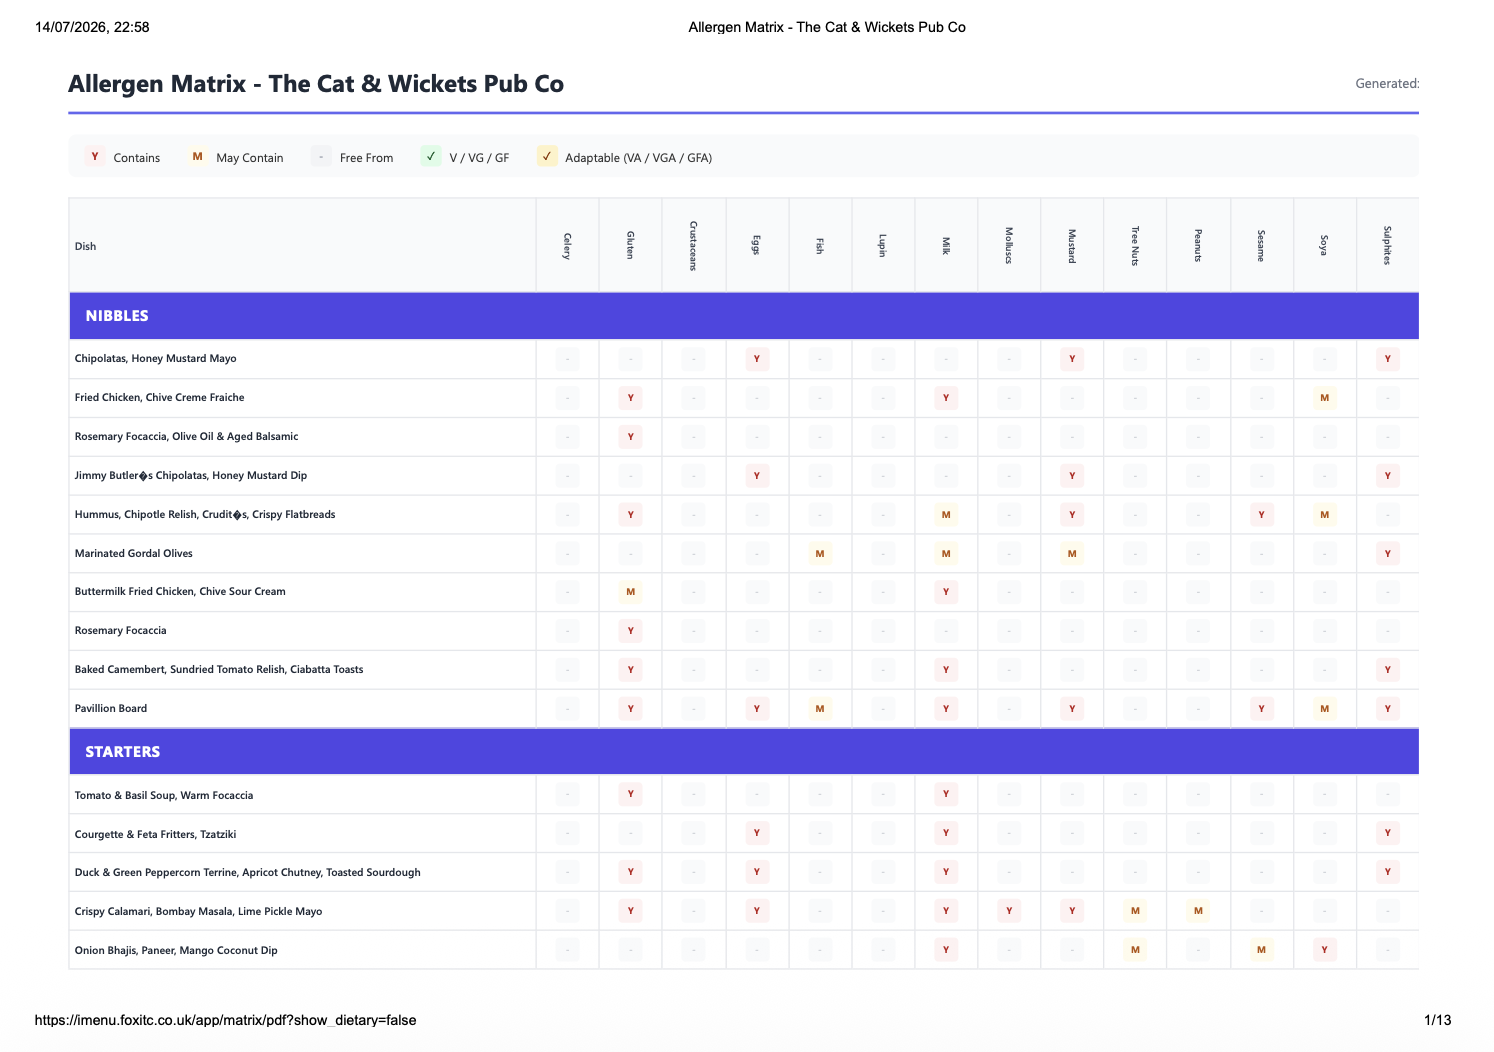
Task: Click dish name Pavillion Board
Action: (111, 709)
